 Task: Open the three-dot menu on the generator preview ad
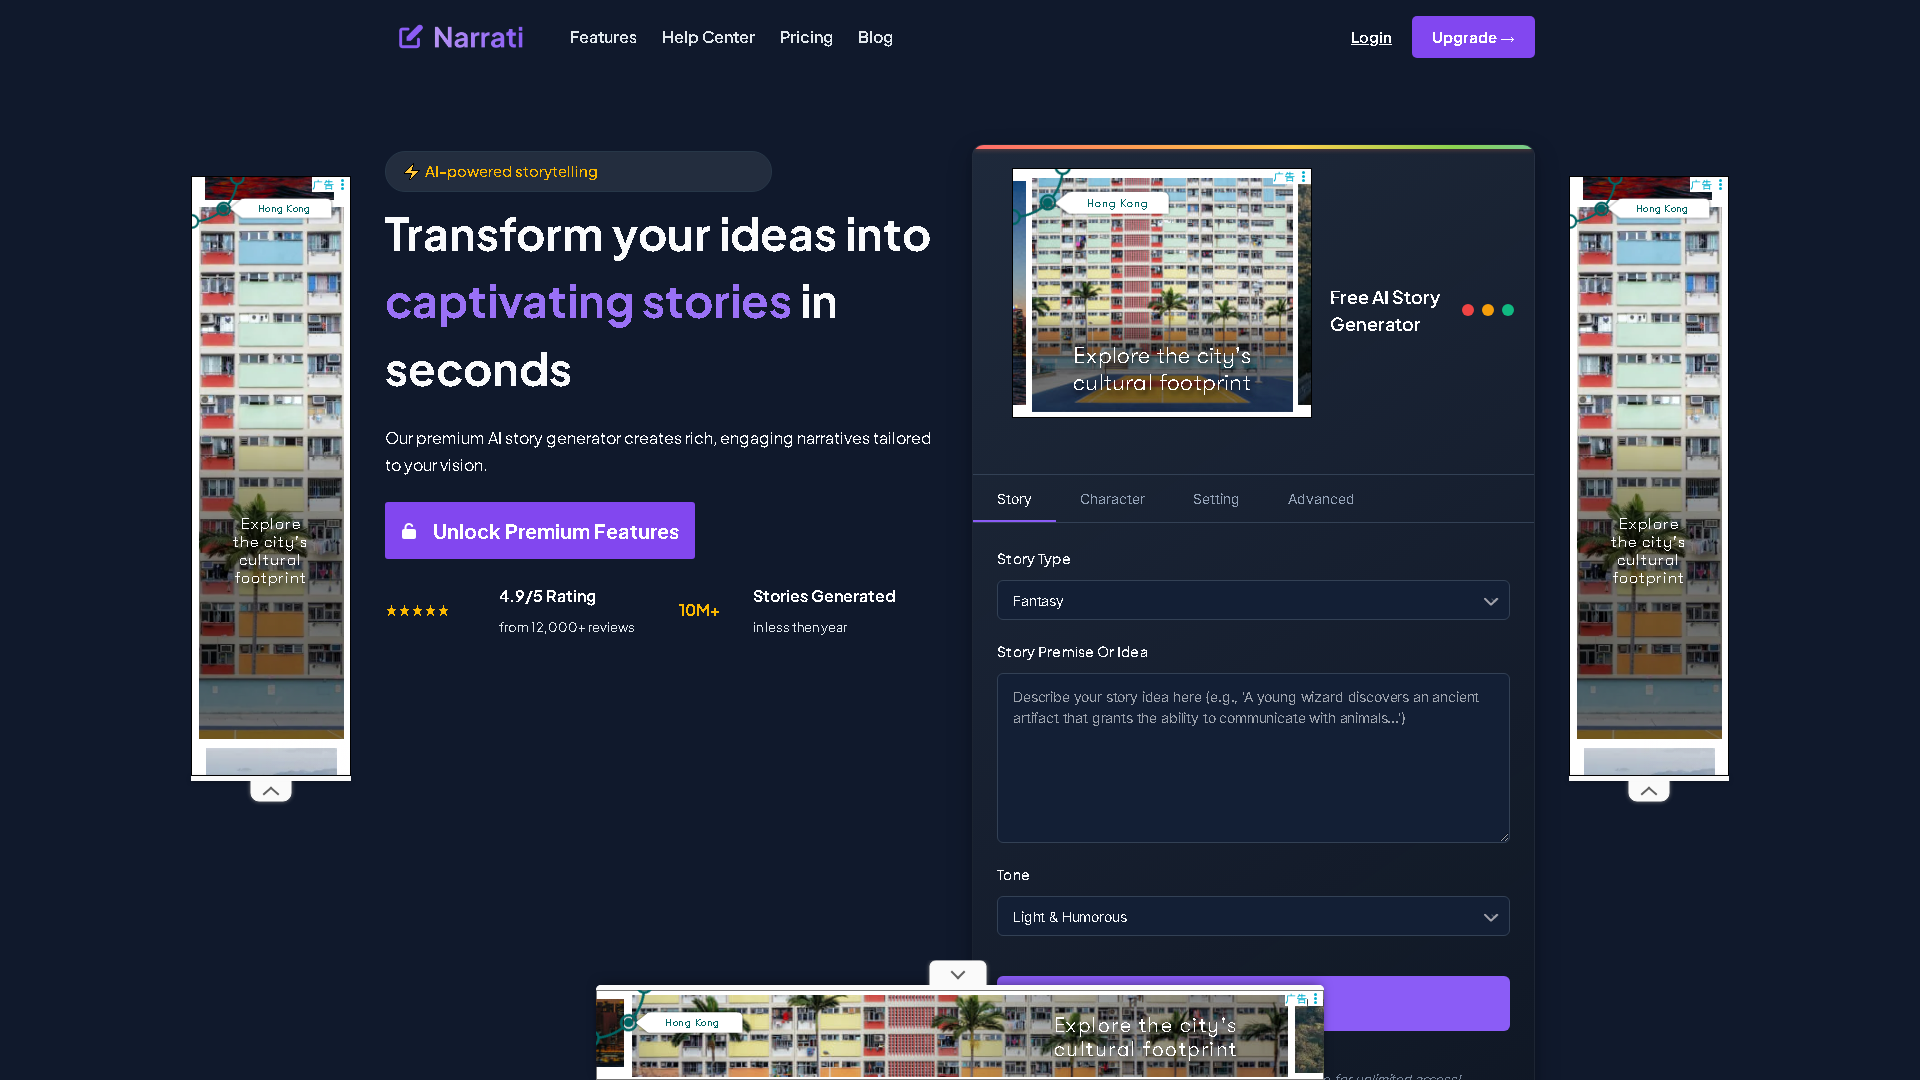(1304, 175)
